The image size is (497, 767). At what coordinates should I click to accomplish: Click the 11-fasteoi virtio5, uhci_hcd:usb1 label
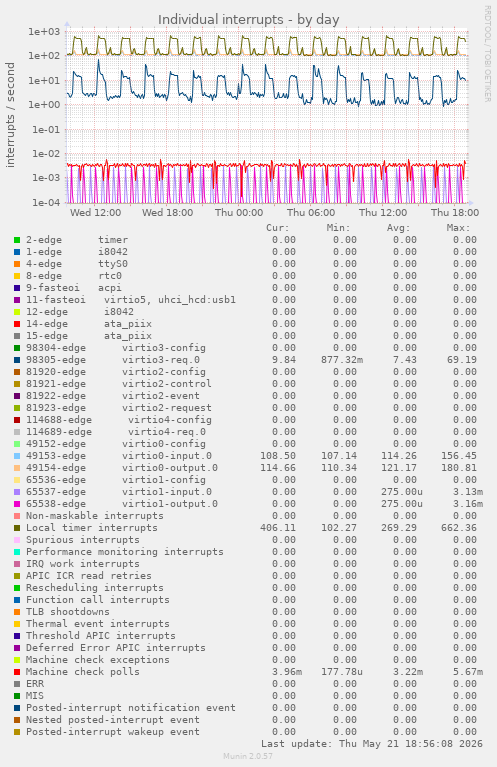(131, 299)
